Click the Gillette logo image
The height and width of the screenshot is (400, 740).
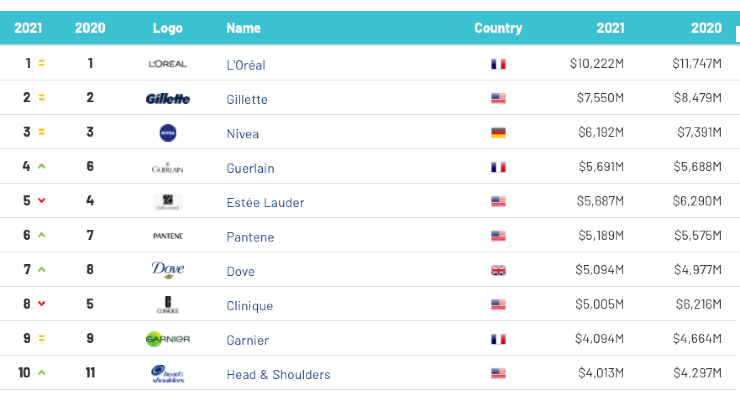(x=168, y=99)
